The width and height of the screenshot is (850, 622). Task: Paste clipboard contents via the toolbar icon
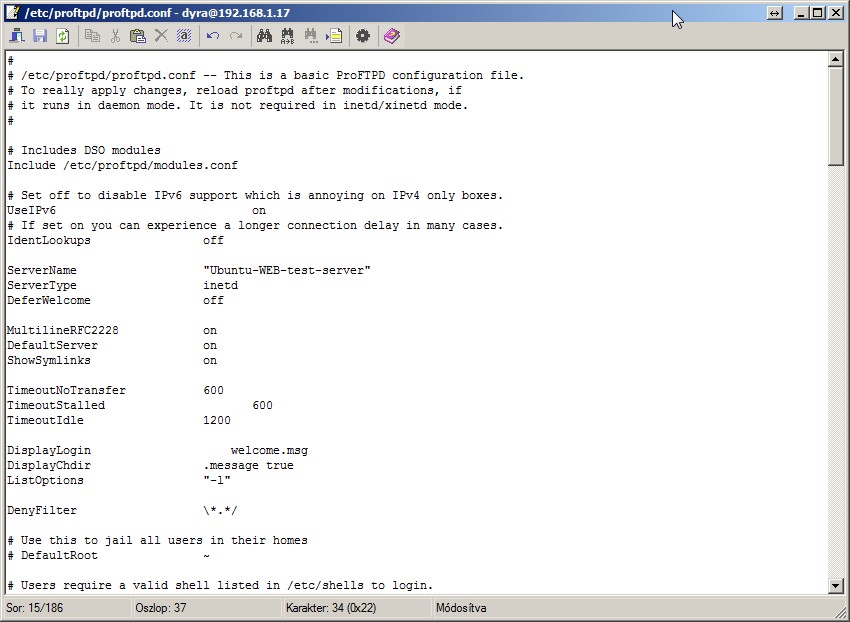[x=138, y=36]
